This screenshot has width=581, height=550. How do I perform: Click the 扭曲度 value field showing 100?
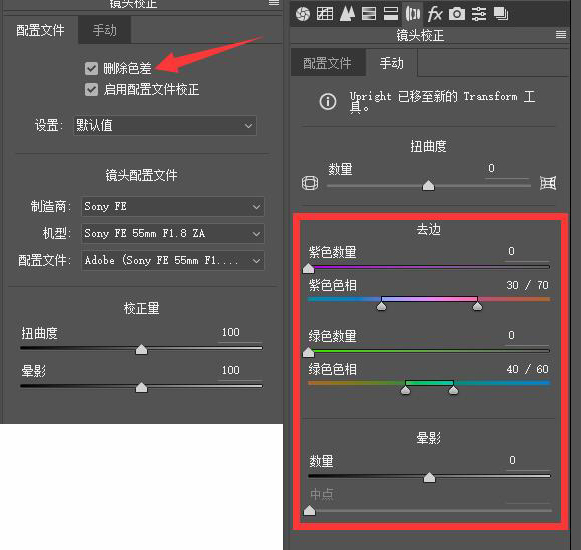click(240, 332)
